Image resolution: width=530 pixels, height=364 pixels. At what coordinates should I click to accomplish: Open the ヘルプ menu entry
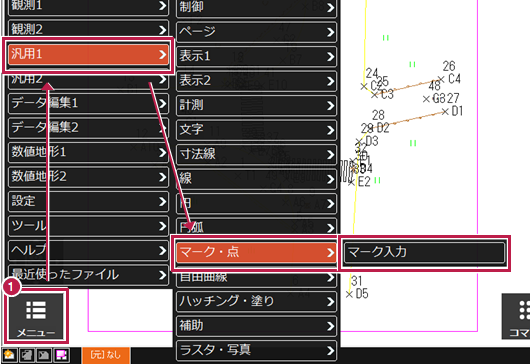88,250
